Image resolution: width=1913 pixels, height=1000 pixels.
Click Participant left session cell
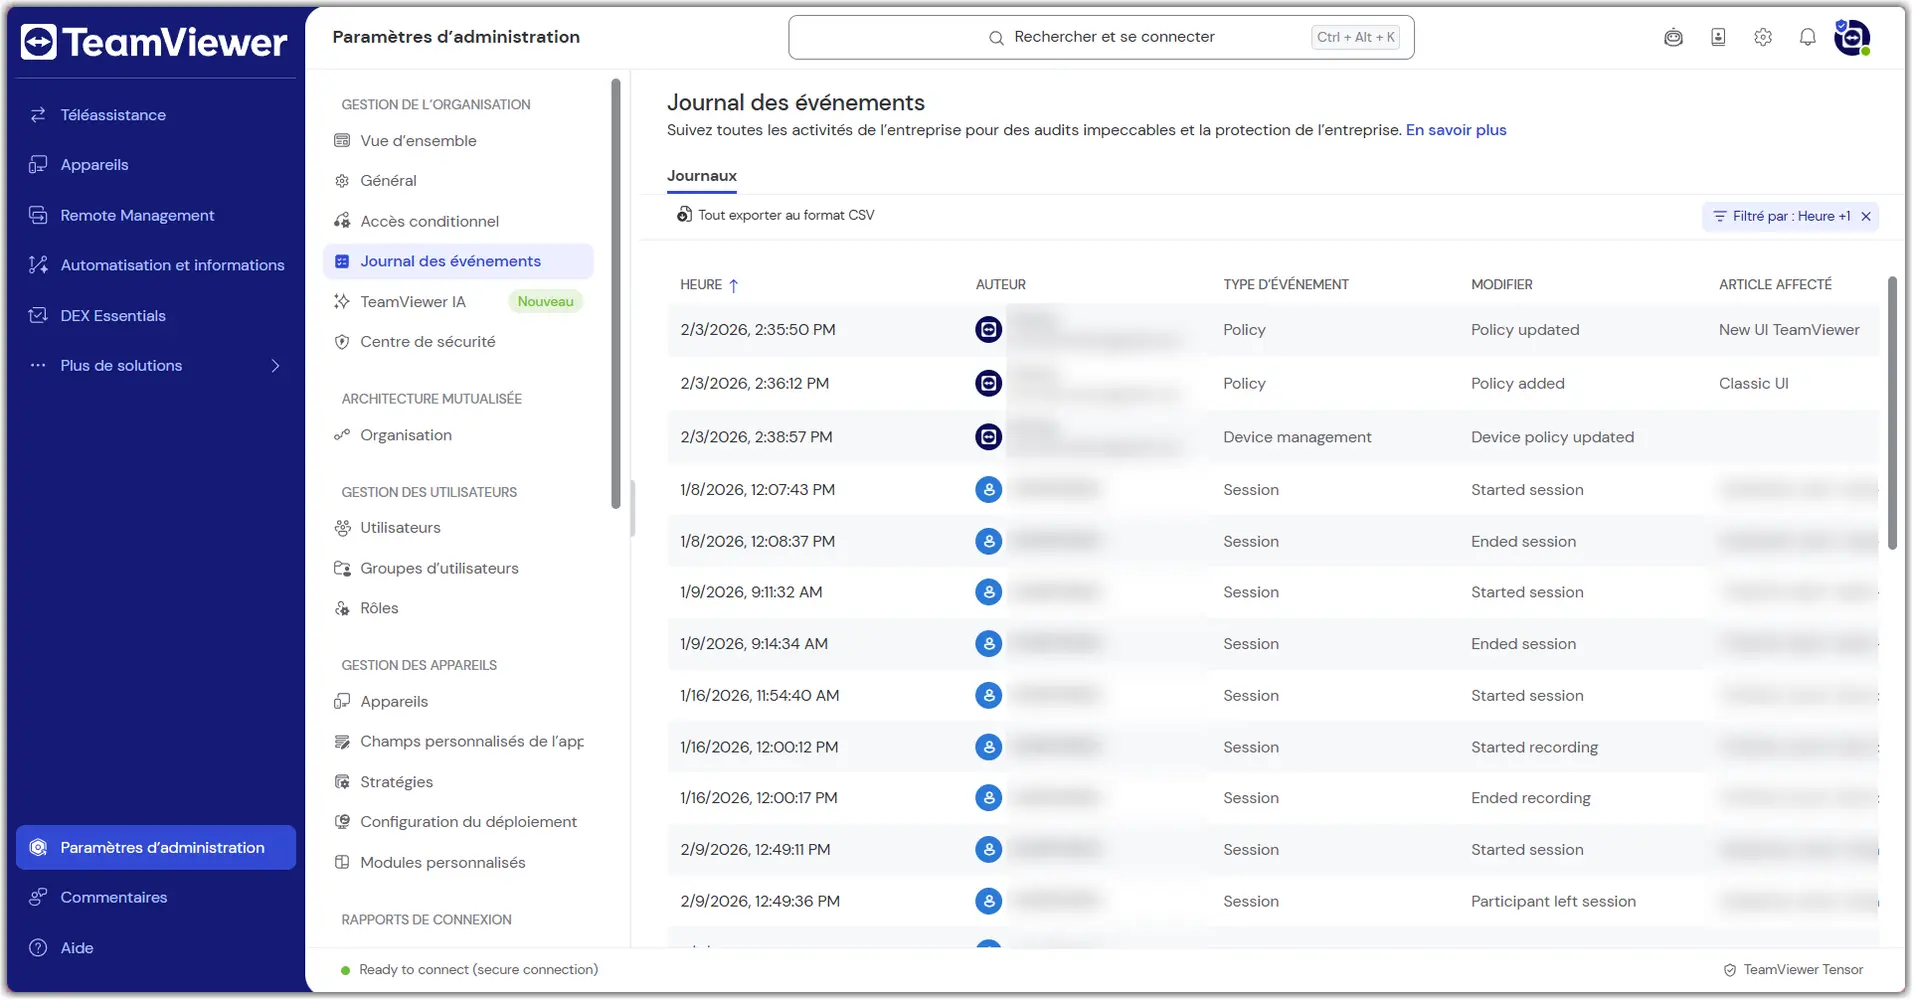pyautogui.click(x=1553, y=901)
